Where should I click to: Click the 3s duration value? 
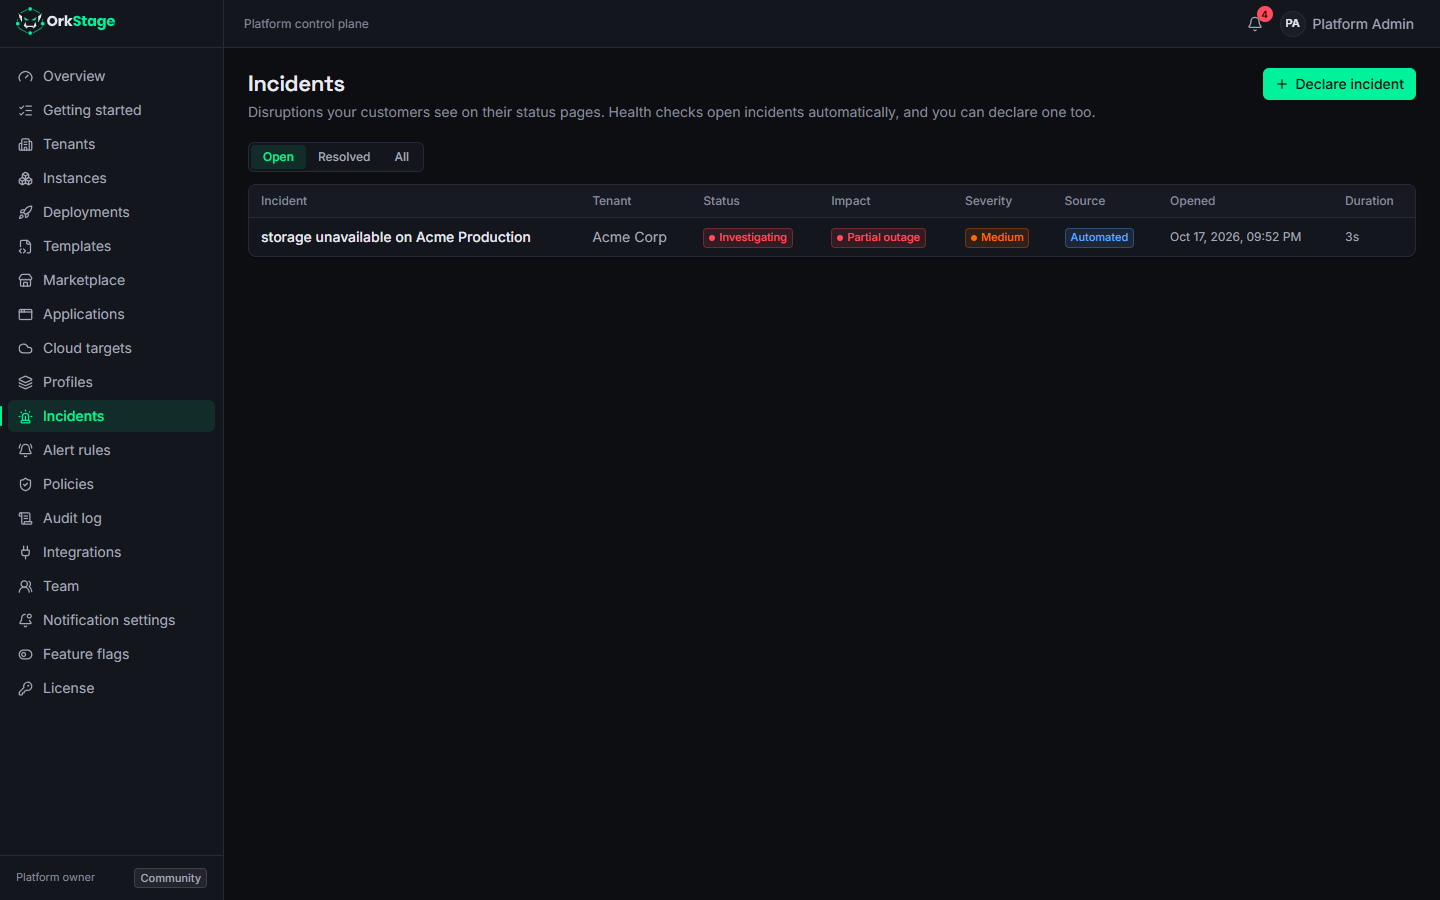click(x=1352, y=237)
